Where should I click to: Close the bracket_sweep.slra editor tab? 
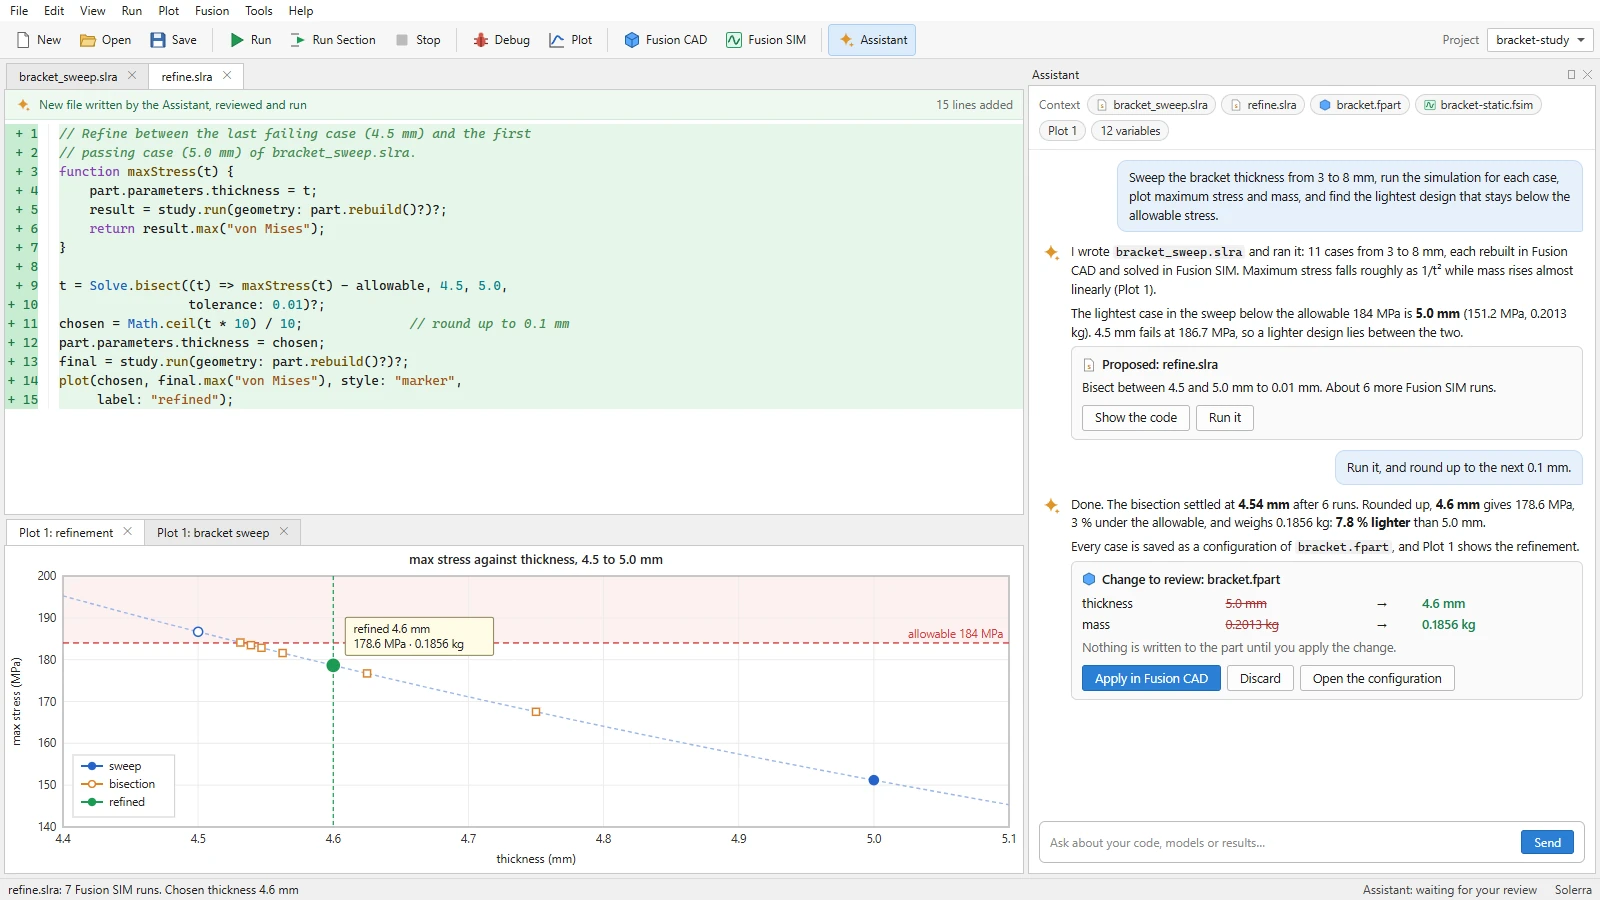coord(132,75)
